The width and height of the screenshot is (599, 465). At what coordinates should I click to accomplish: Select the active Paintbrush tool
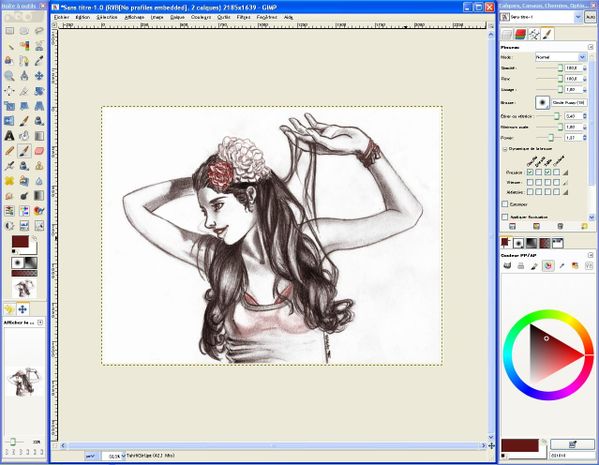24,151
